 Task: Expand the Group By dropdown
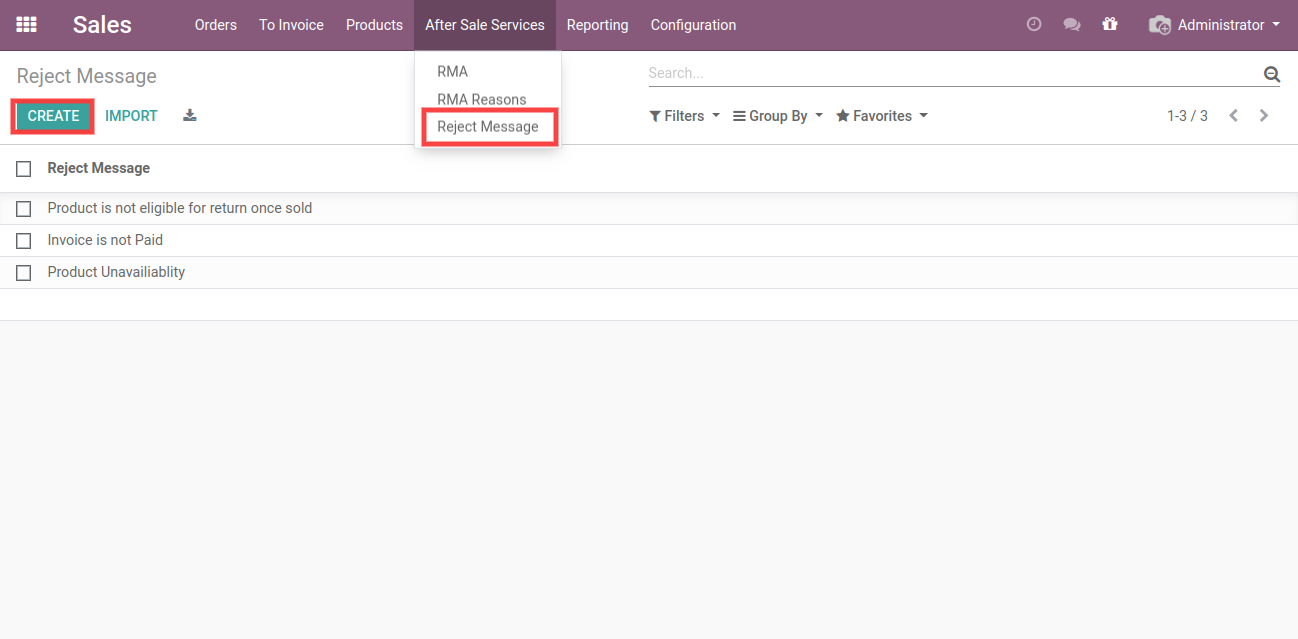tap(778, 116)
